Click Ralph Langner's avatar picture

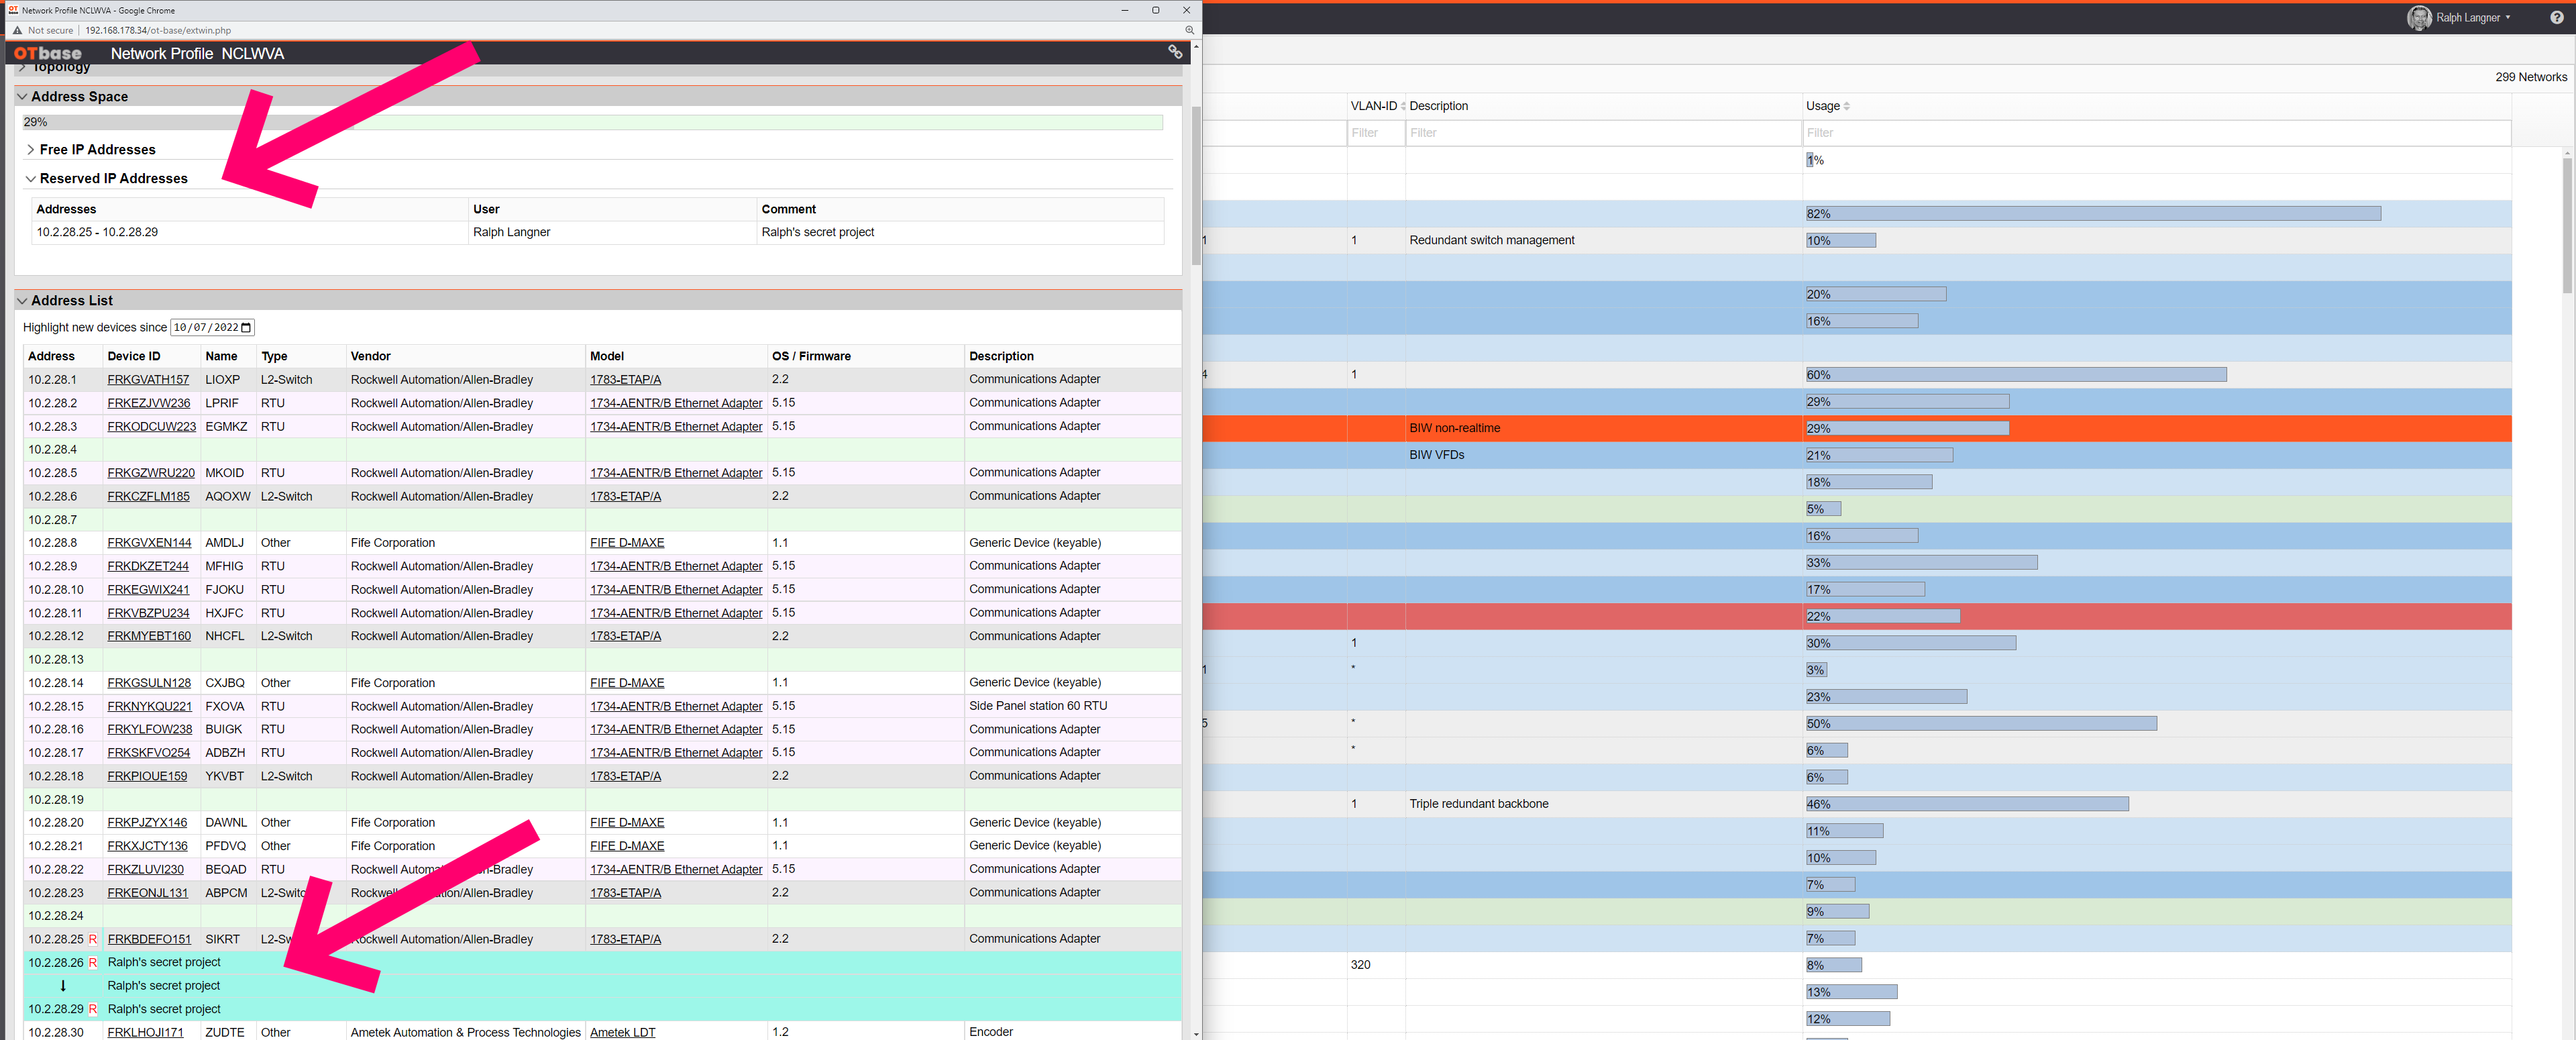pyautogui.click(x=2418, y=17)
